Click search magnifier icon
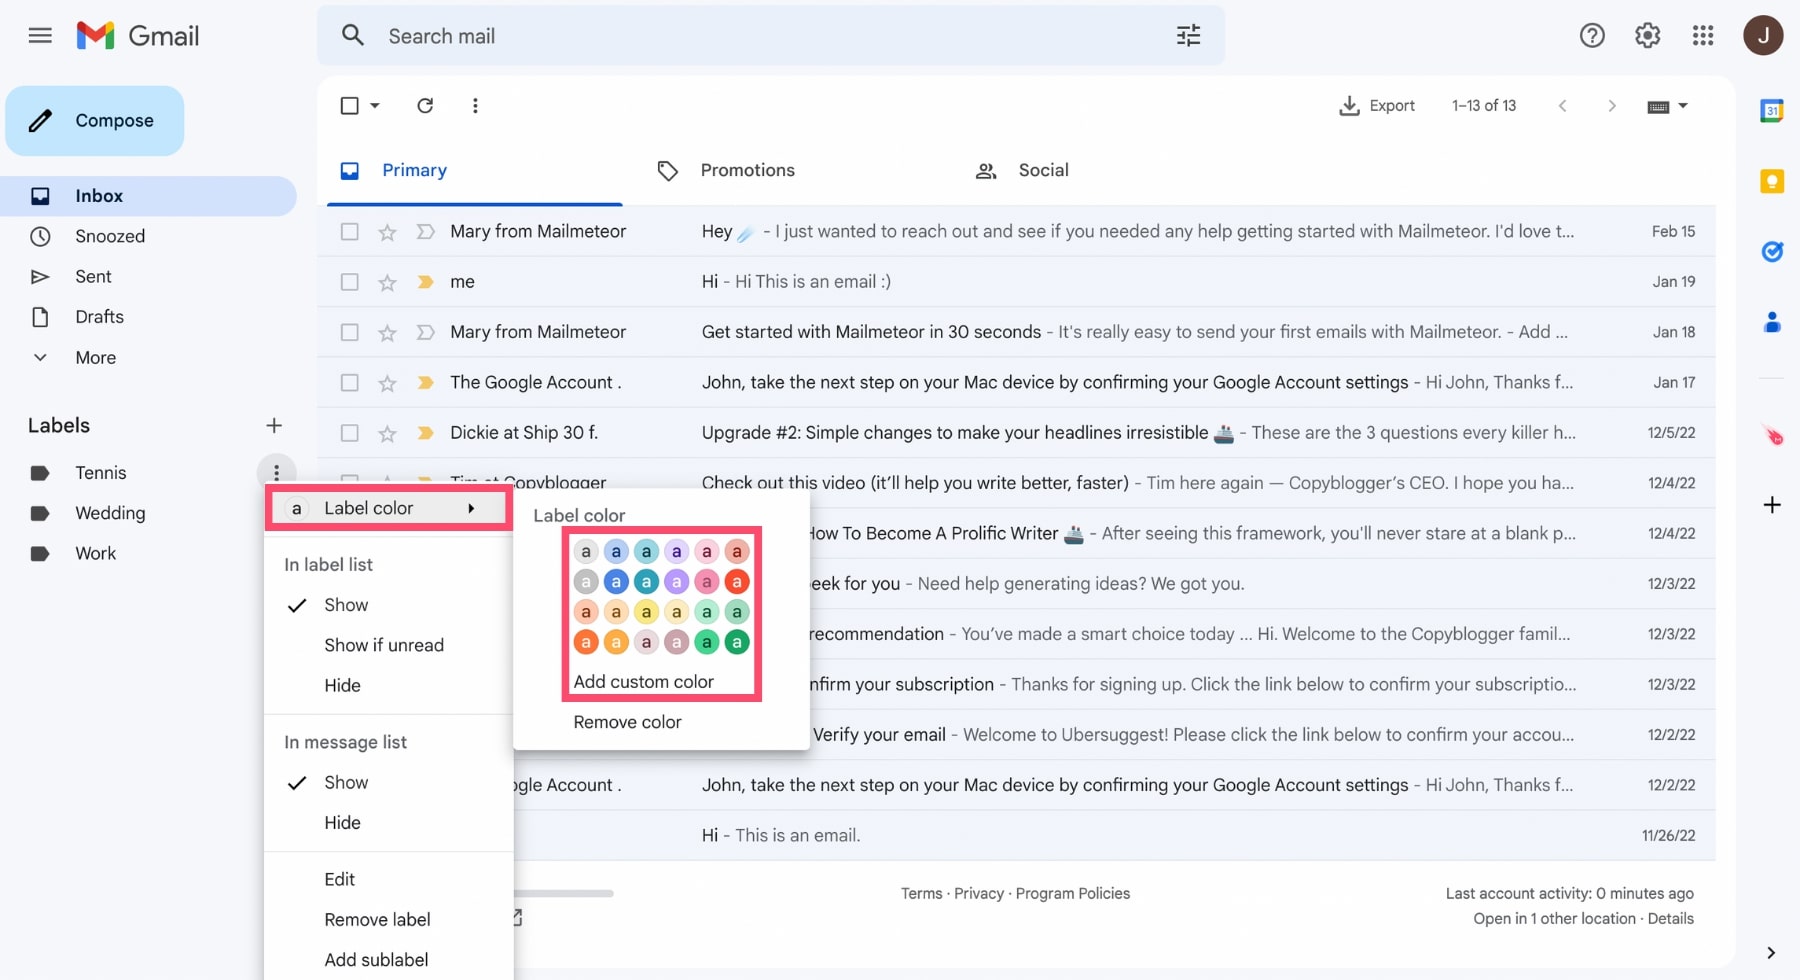Screen dimensions: 1800x980 [352, 36]
